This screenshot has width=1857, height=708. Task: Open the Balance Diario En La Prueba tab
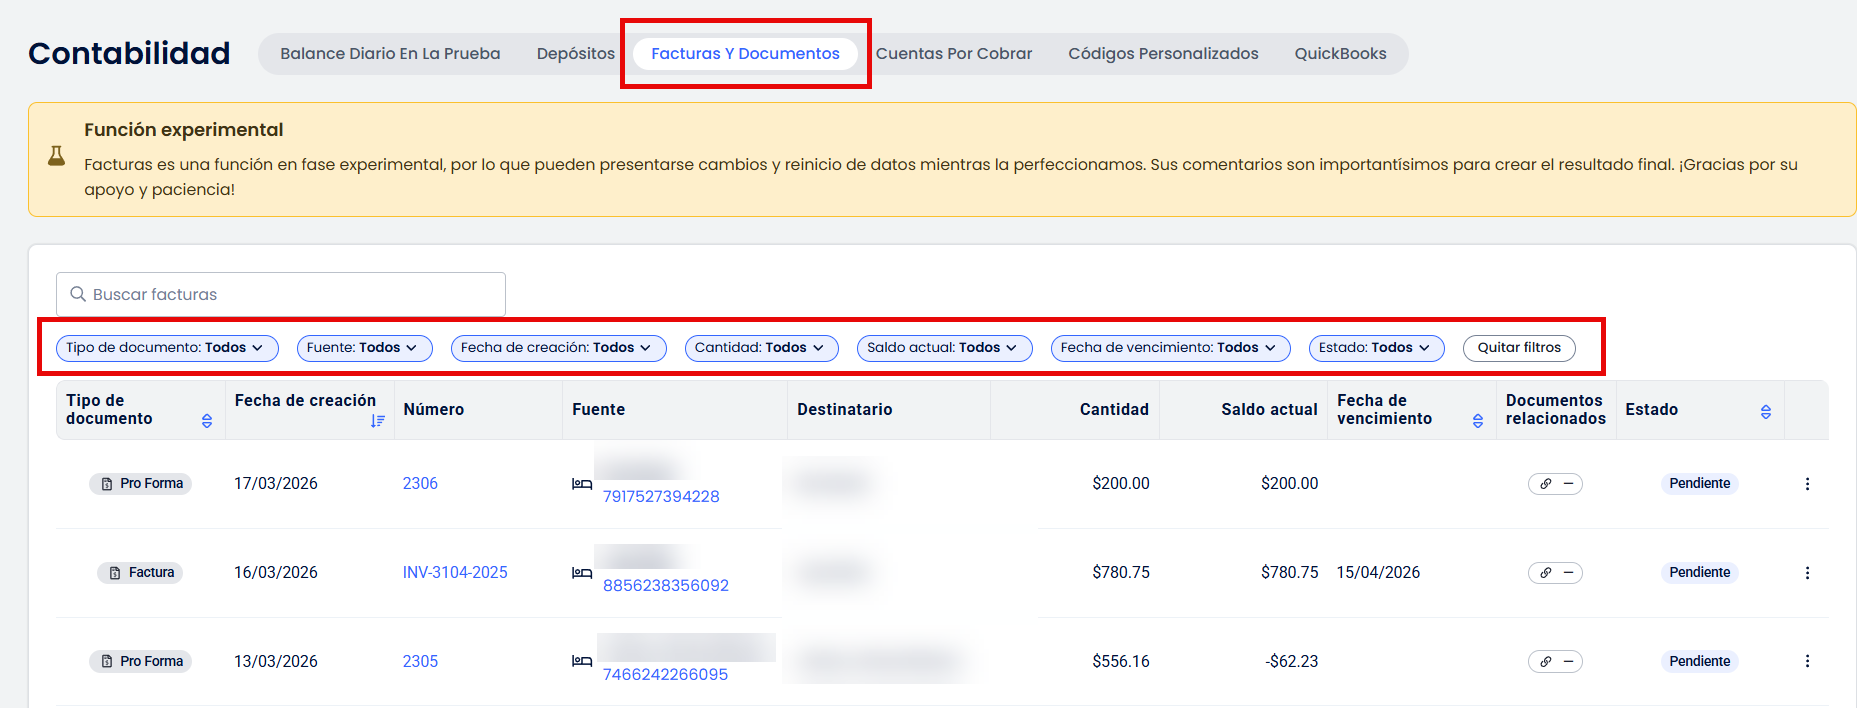(x=390, y=54)
